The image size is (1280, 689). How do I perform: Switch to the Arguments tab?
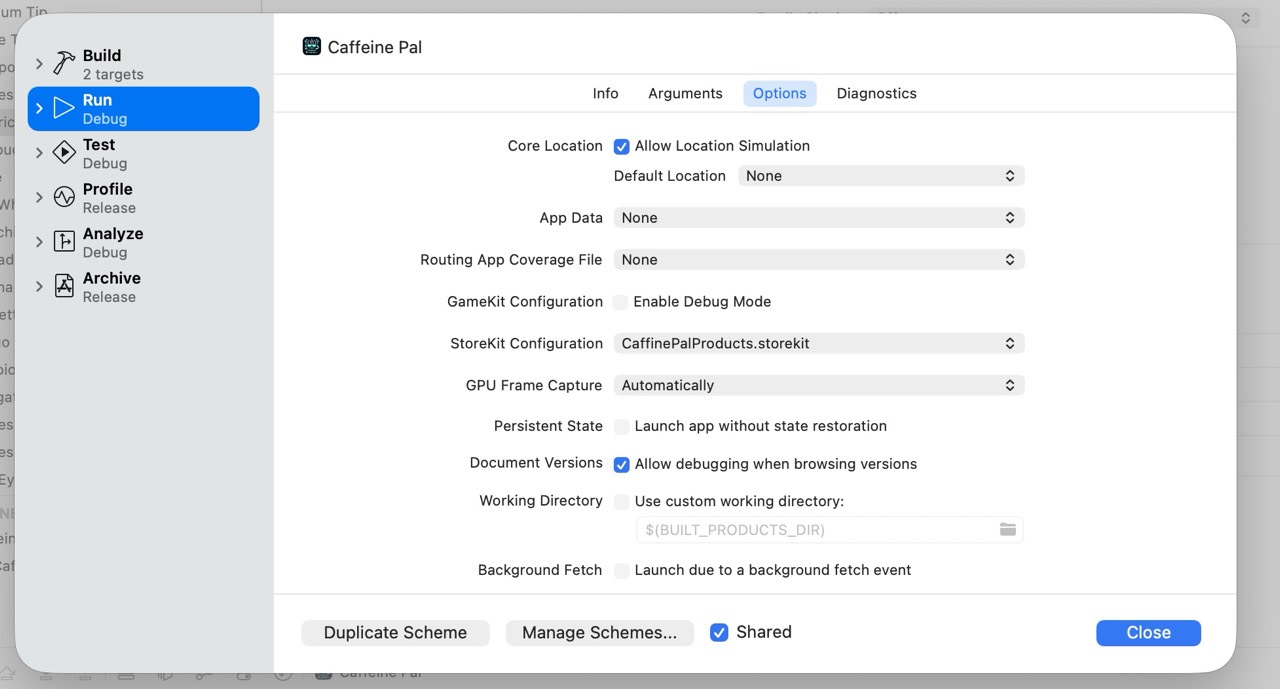pos(685,93)
